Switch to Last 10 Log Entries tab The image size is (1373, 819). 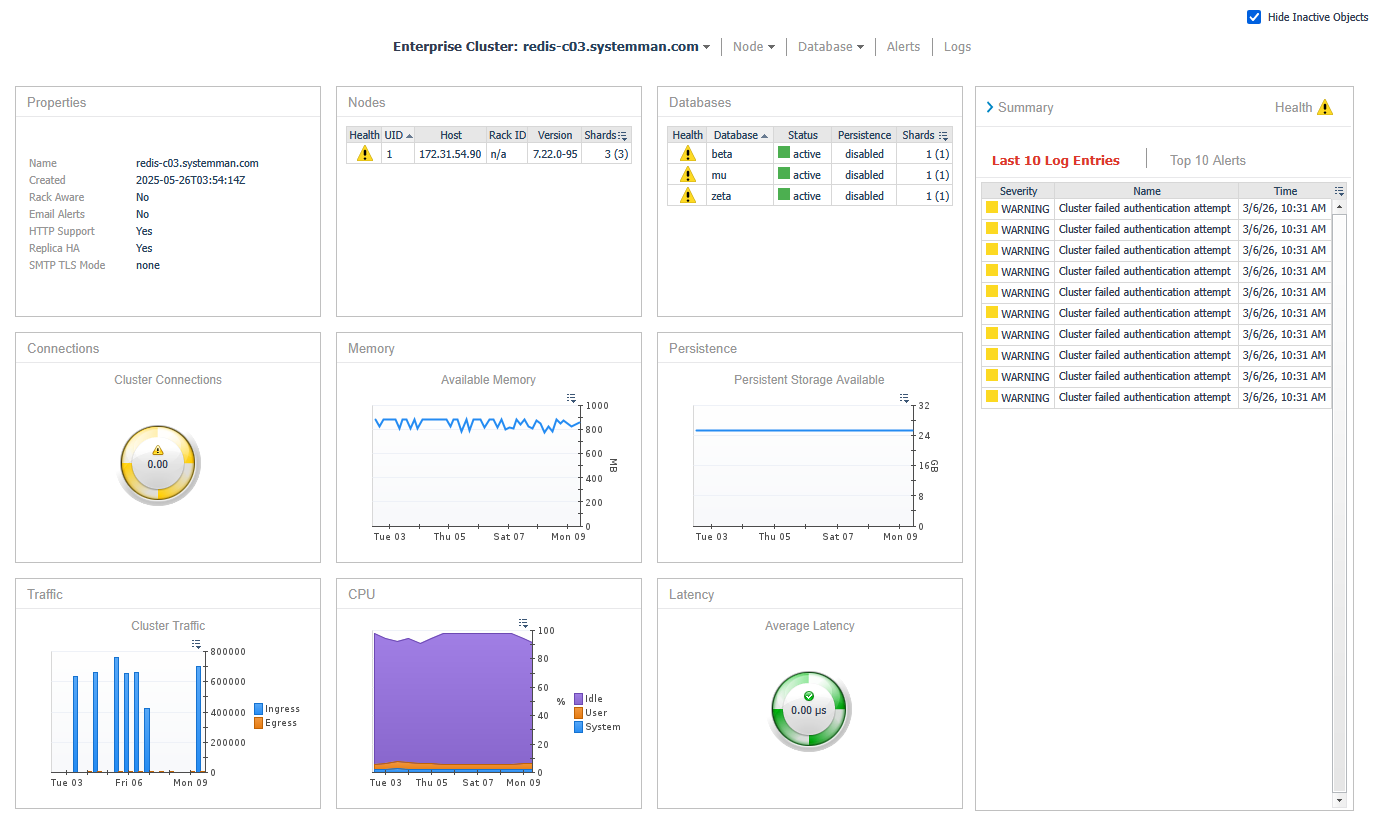tap(1055, 160)
